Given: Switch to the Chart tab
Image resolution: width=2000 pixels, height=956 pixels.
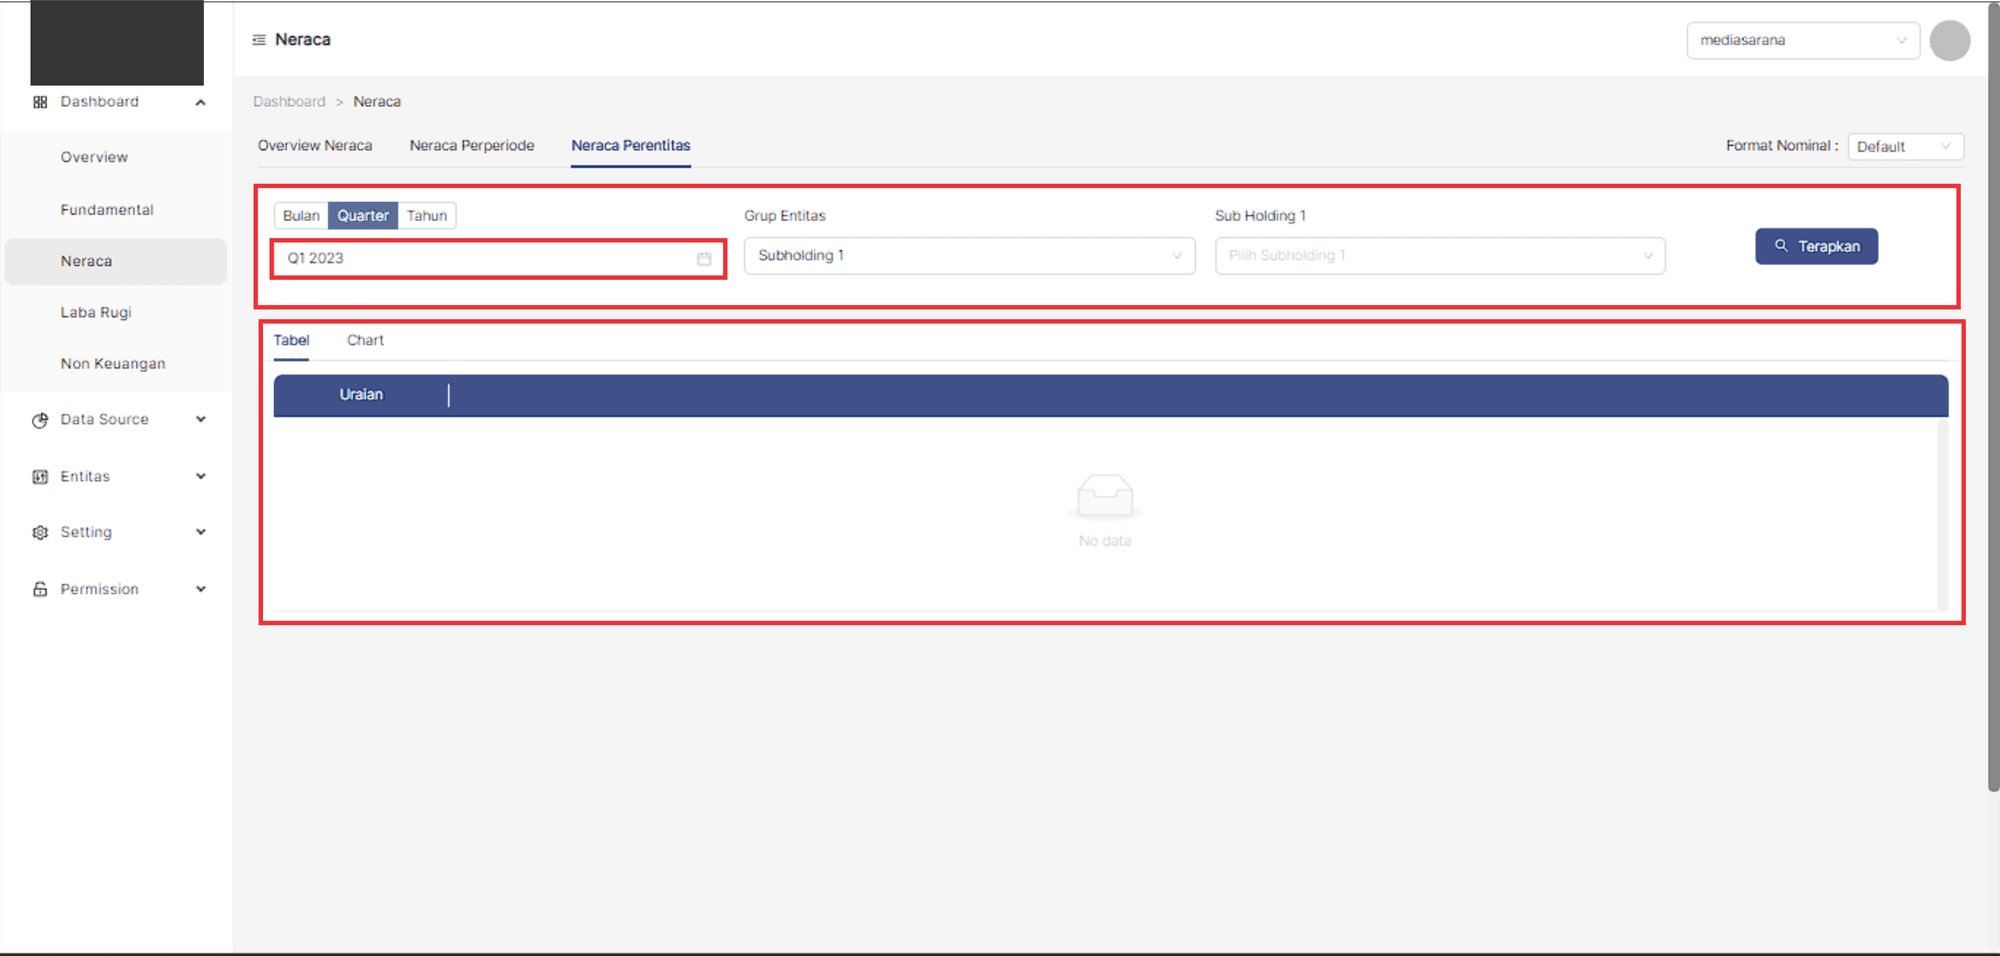Looking at the screenshot, I should point(365,341).
